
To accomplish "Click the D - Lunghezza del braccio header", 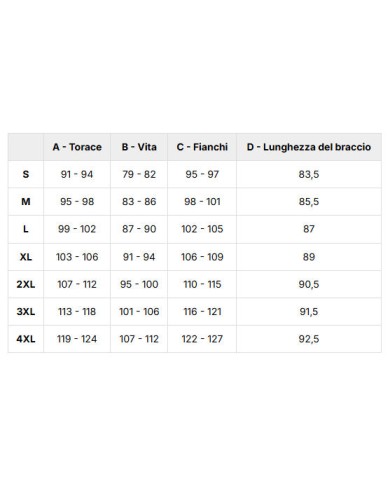I will 309,147.
